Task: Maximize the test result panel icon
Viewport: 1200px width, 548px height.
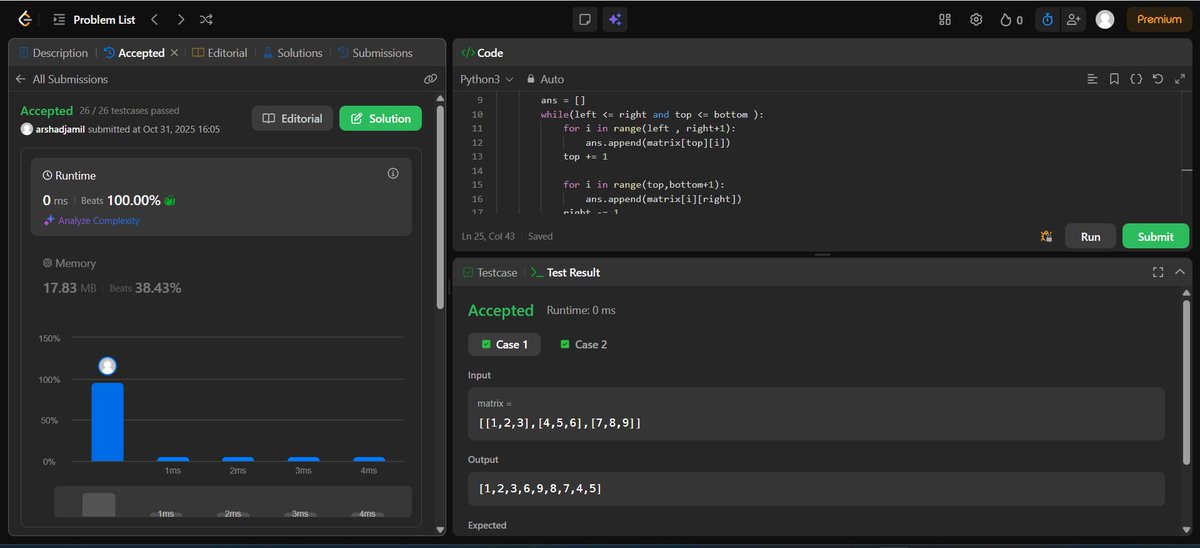Action: (1158, 272)
